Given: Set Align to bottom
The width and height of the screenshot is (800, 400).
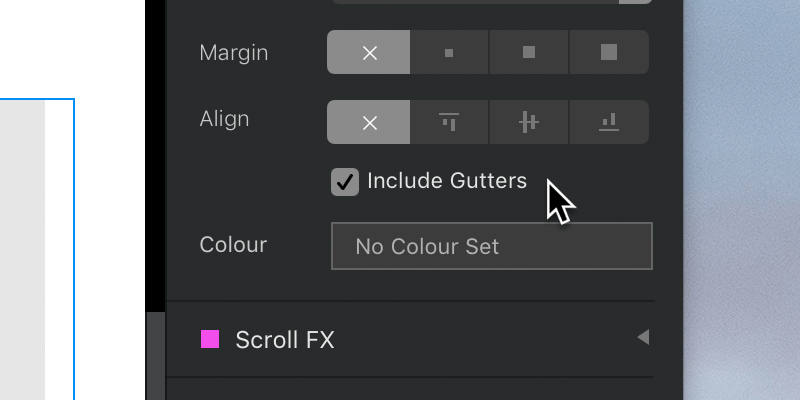Looking at the screenshot, I should pyautogui.click(x=609, y=122).
